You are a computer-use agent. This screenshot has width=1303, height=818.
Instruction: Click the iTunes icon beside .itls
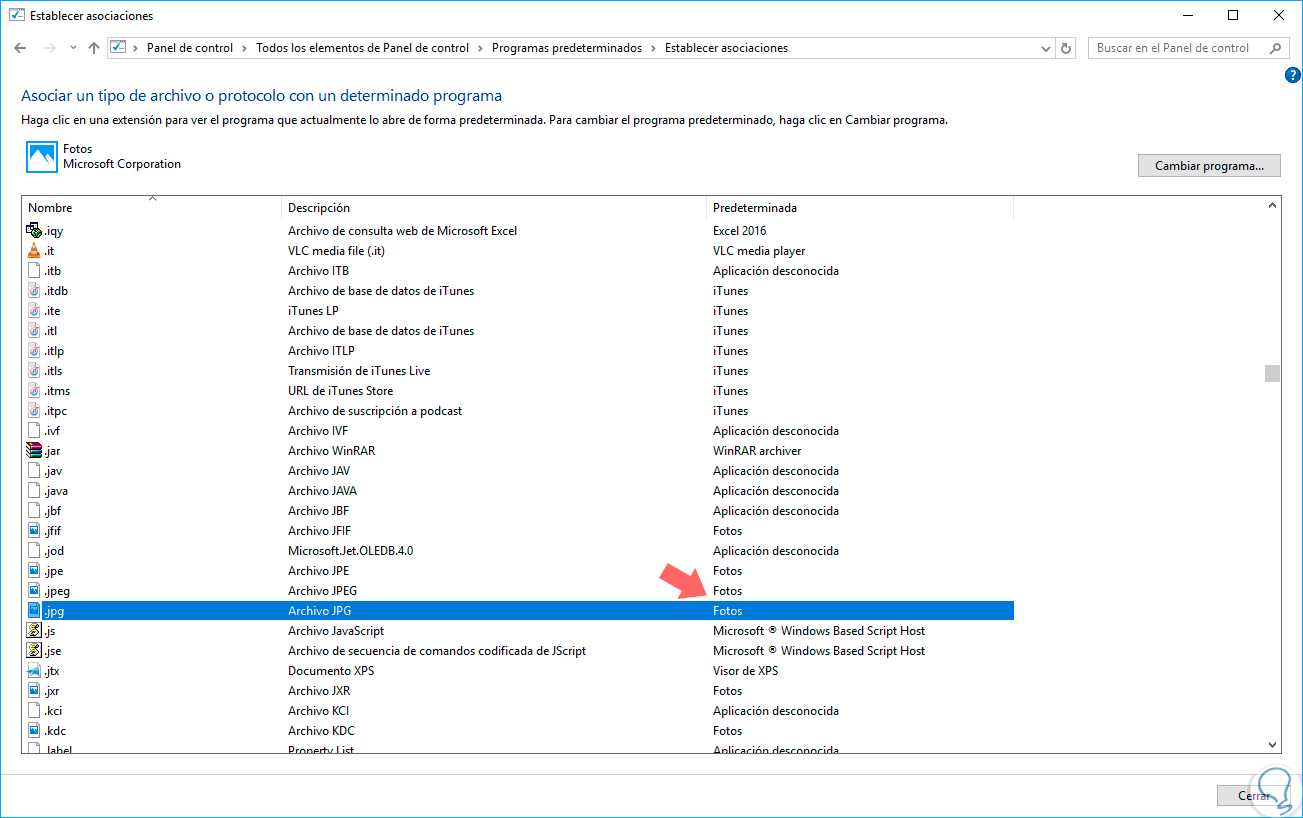click(34, 370)
